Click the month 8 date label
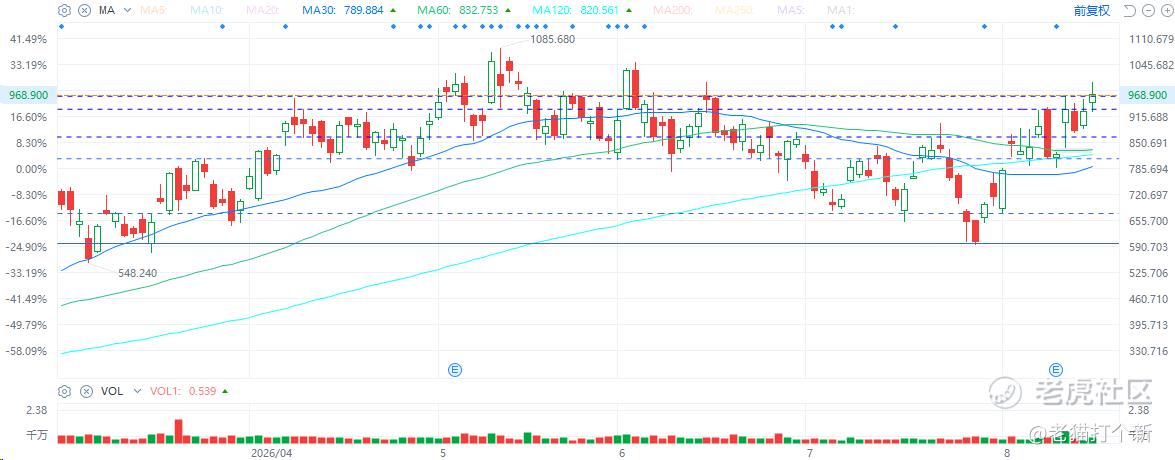 tap(1008, 453)
